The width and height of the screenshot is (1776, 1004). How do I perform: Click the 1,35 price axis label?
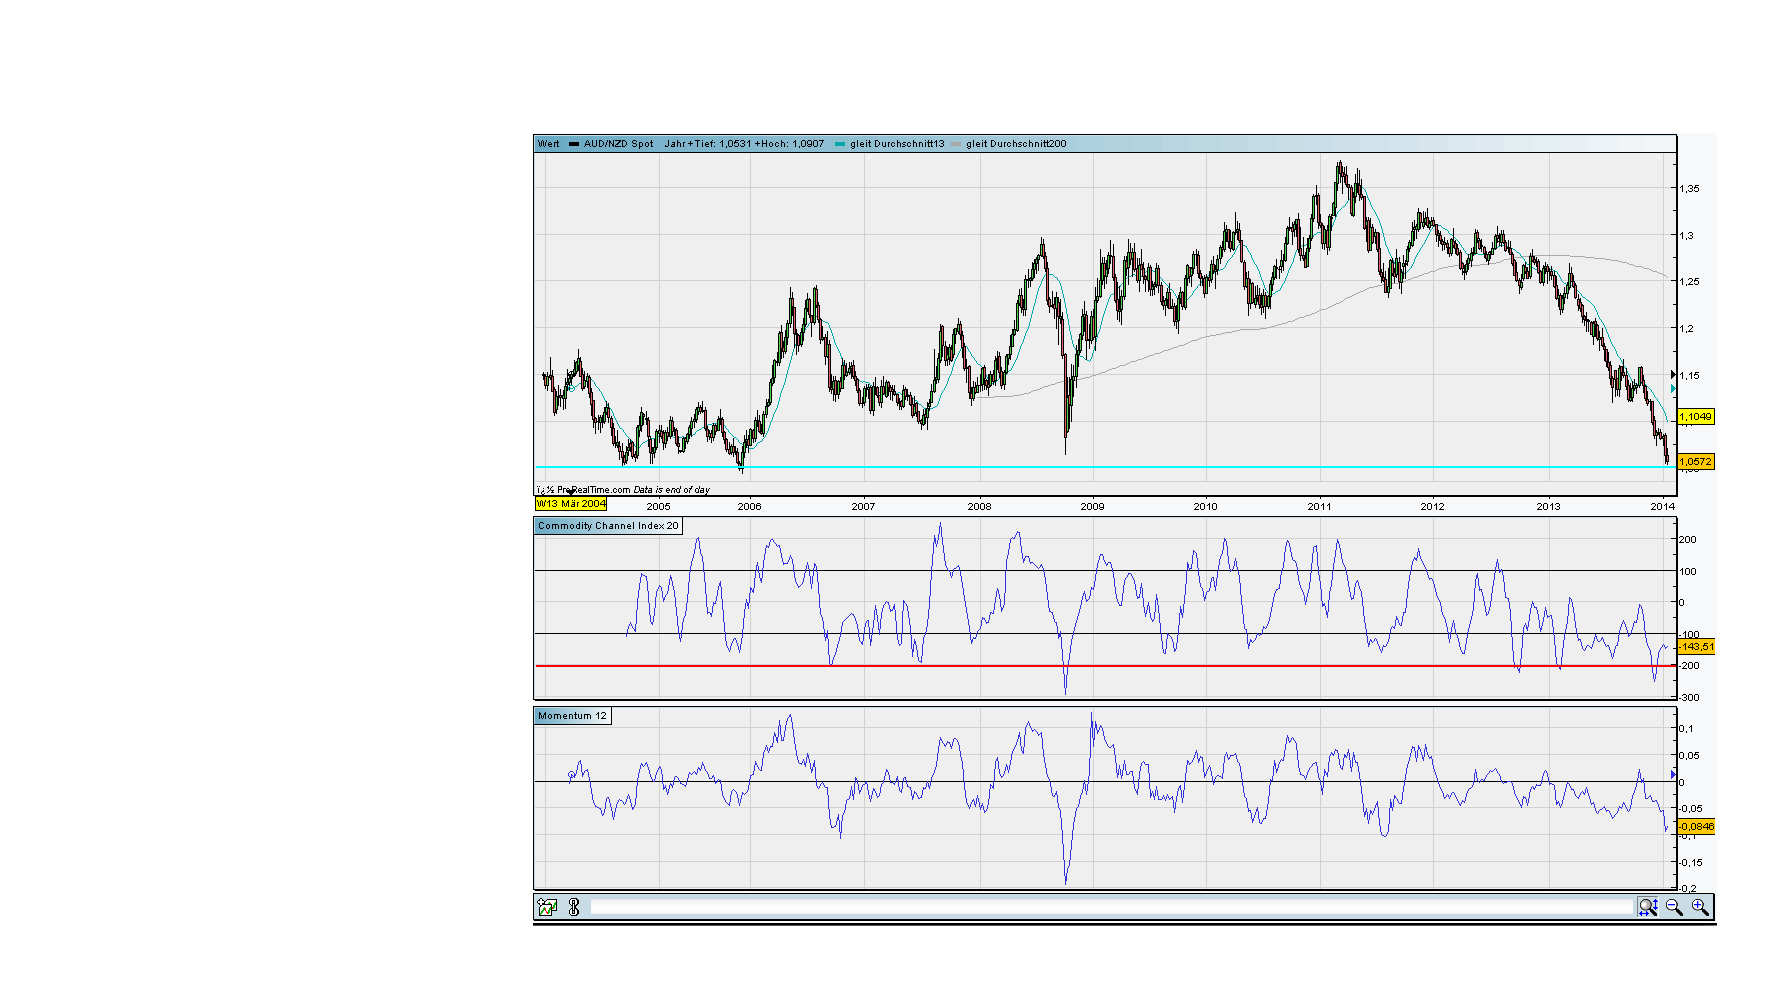(1689, 189)
